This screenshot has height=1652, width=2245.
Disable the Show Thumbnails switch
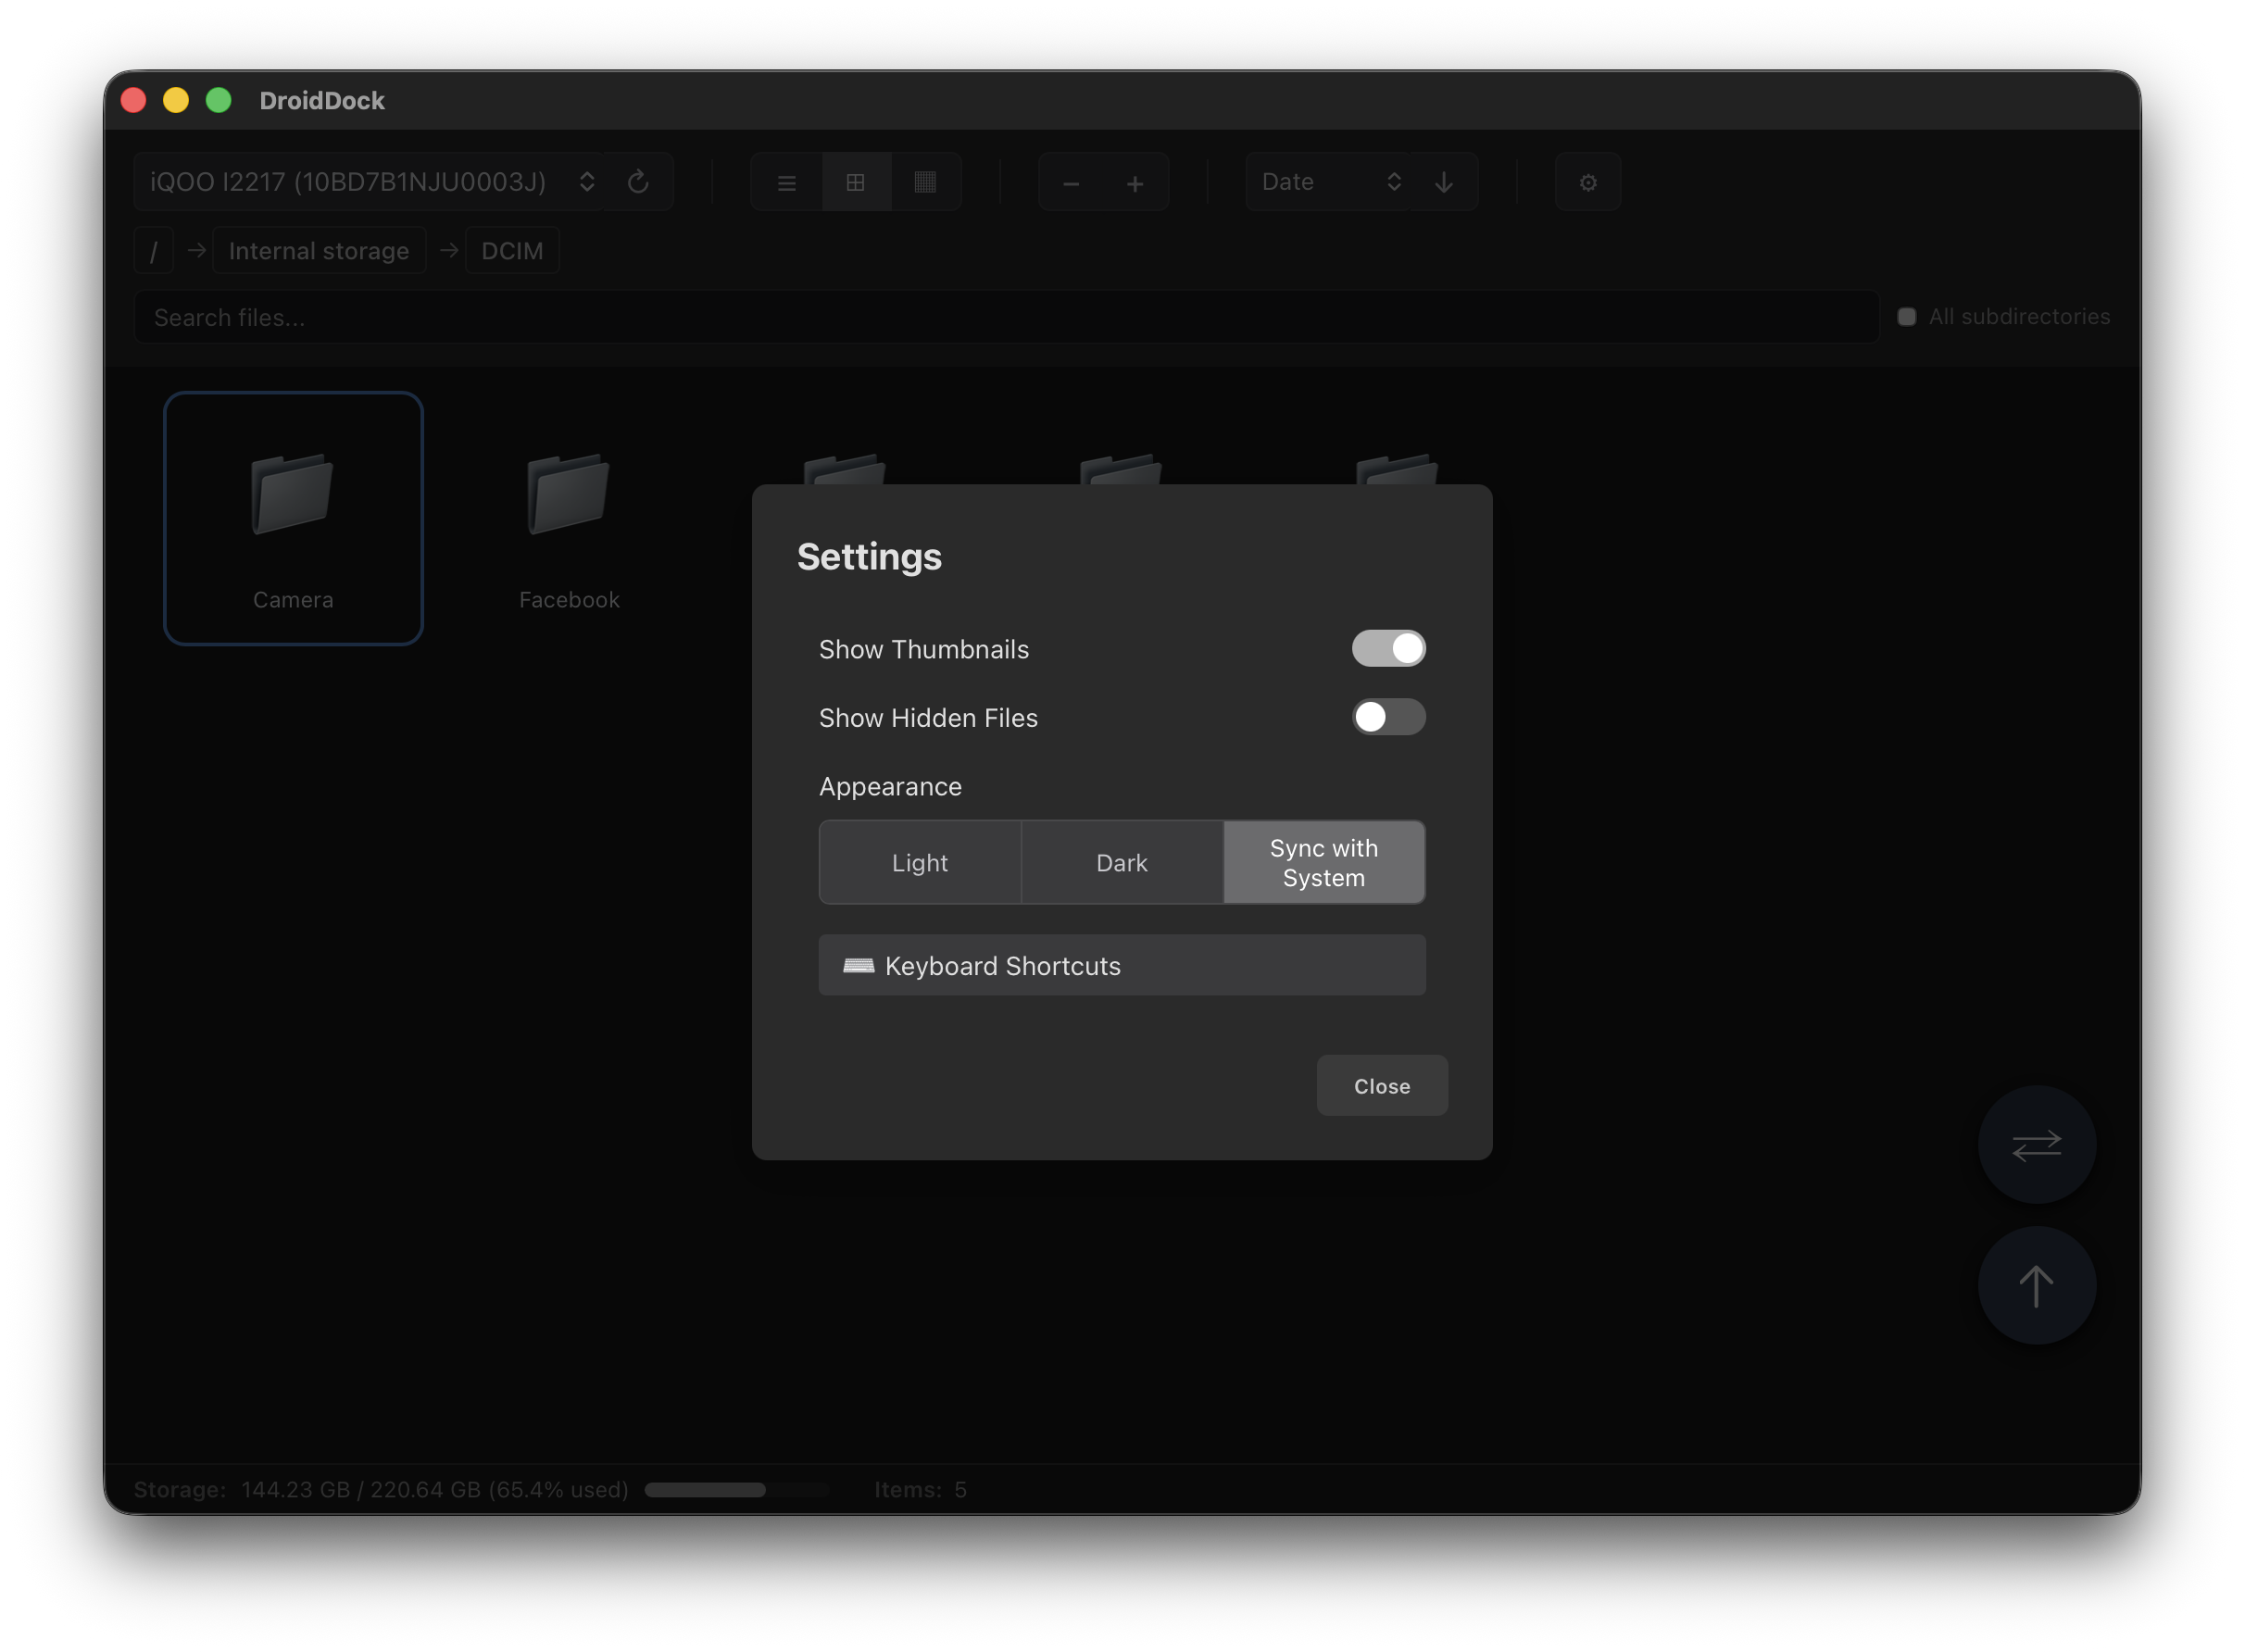coord(1389,649)
